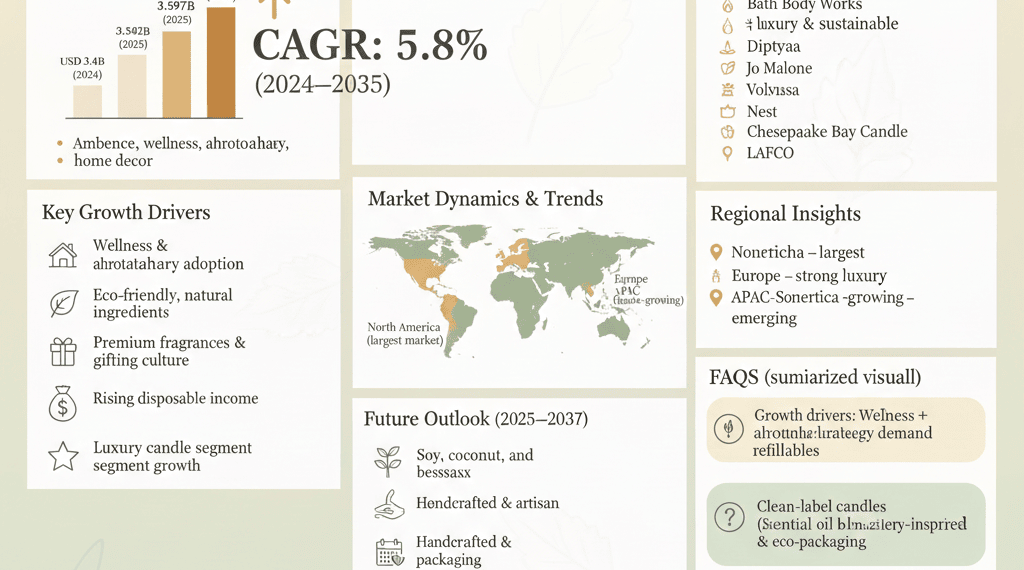Open the Growth drivers FAQ card

pos(846,430)
